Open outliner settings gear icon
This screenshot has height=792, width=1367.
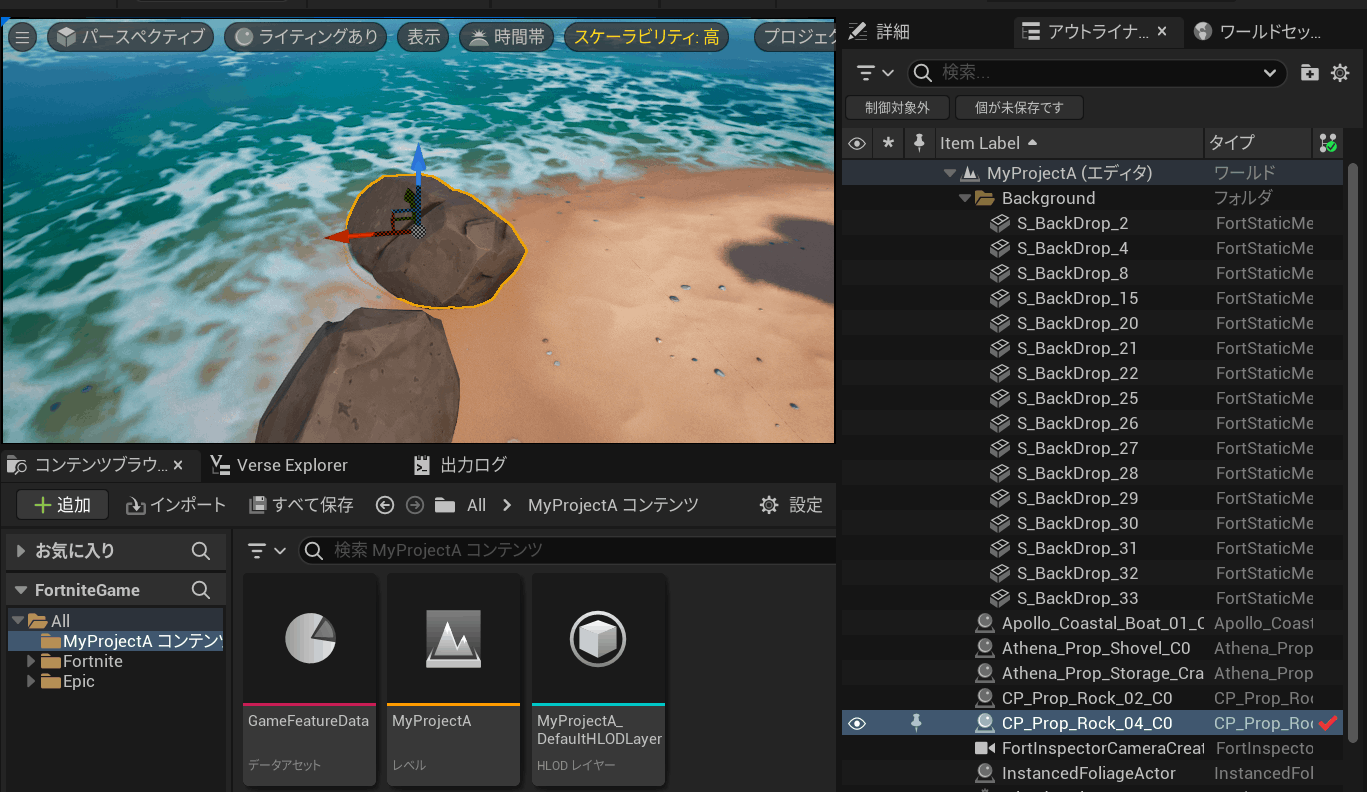coord(1340,73)
